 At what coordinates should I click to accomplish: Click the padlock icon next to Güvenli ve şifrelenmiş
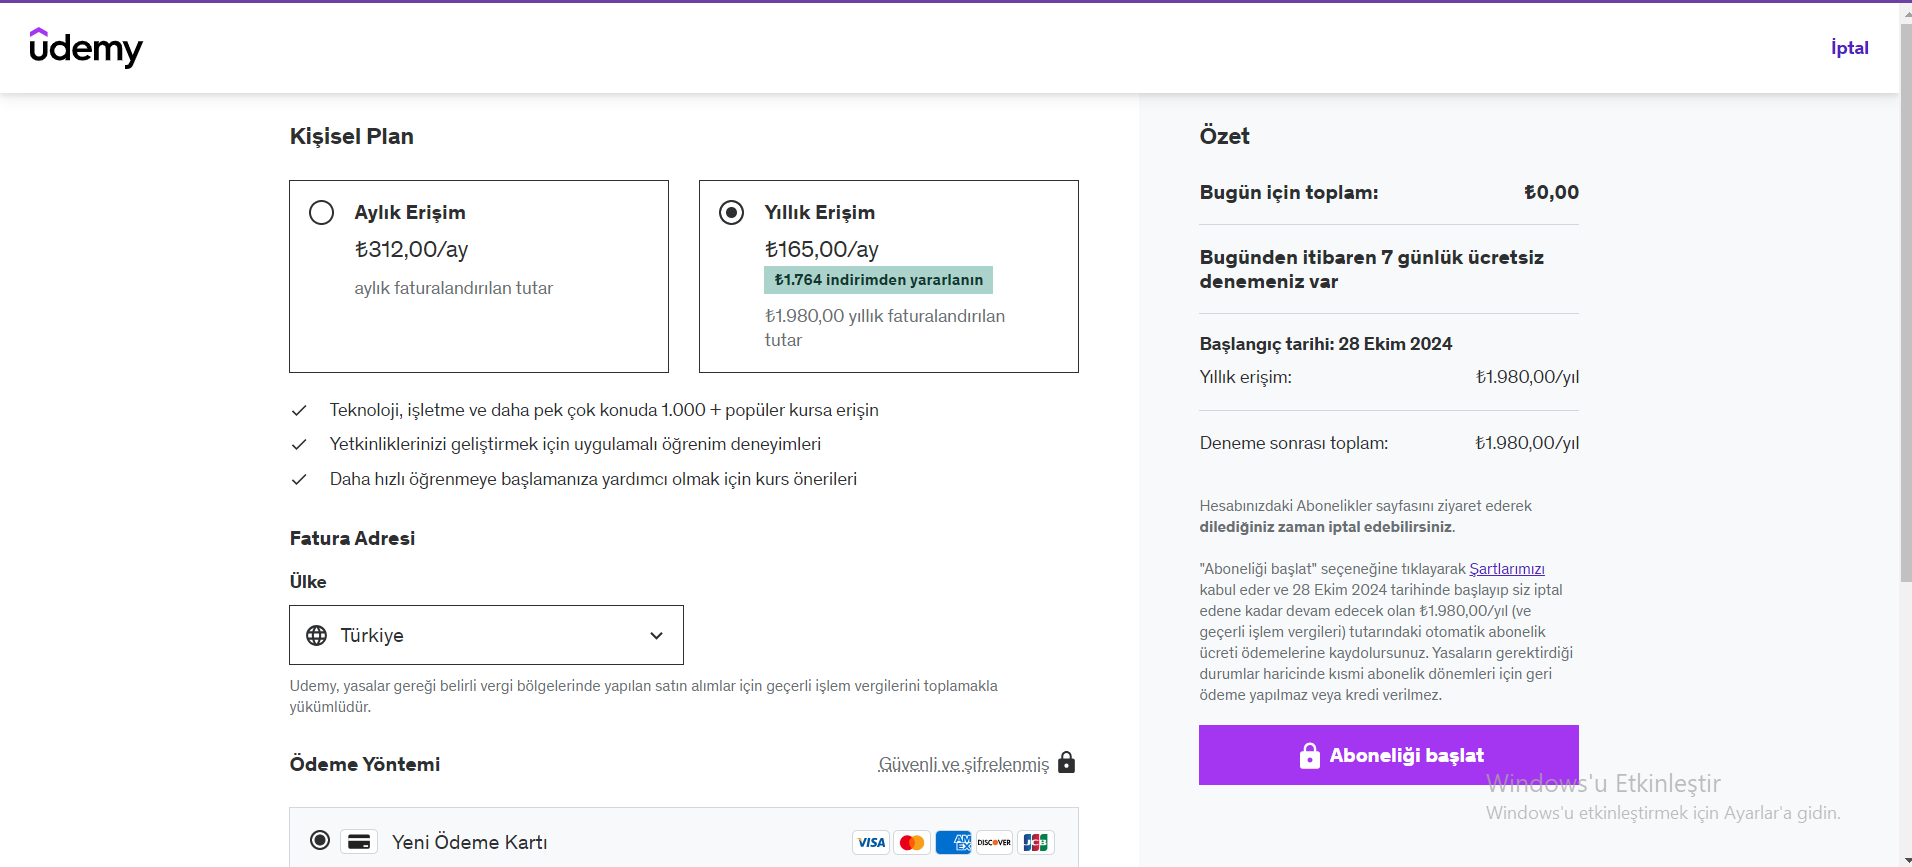pos(1067,762)
